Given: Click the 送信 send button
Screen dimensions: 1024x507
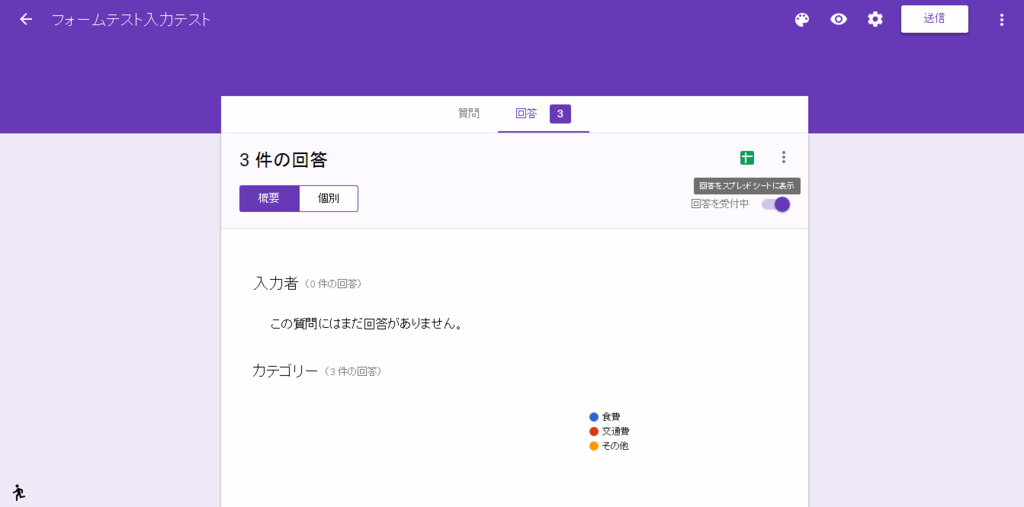Looking at the screenshot, I should [x=935, y=19].
